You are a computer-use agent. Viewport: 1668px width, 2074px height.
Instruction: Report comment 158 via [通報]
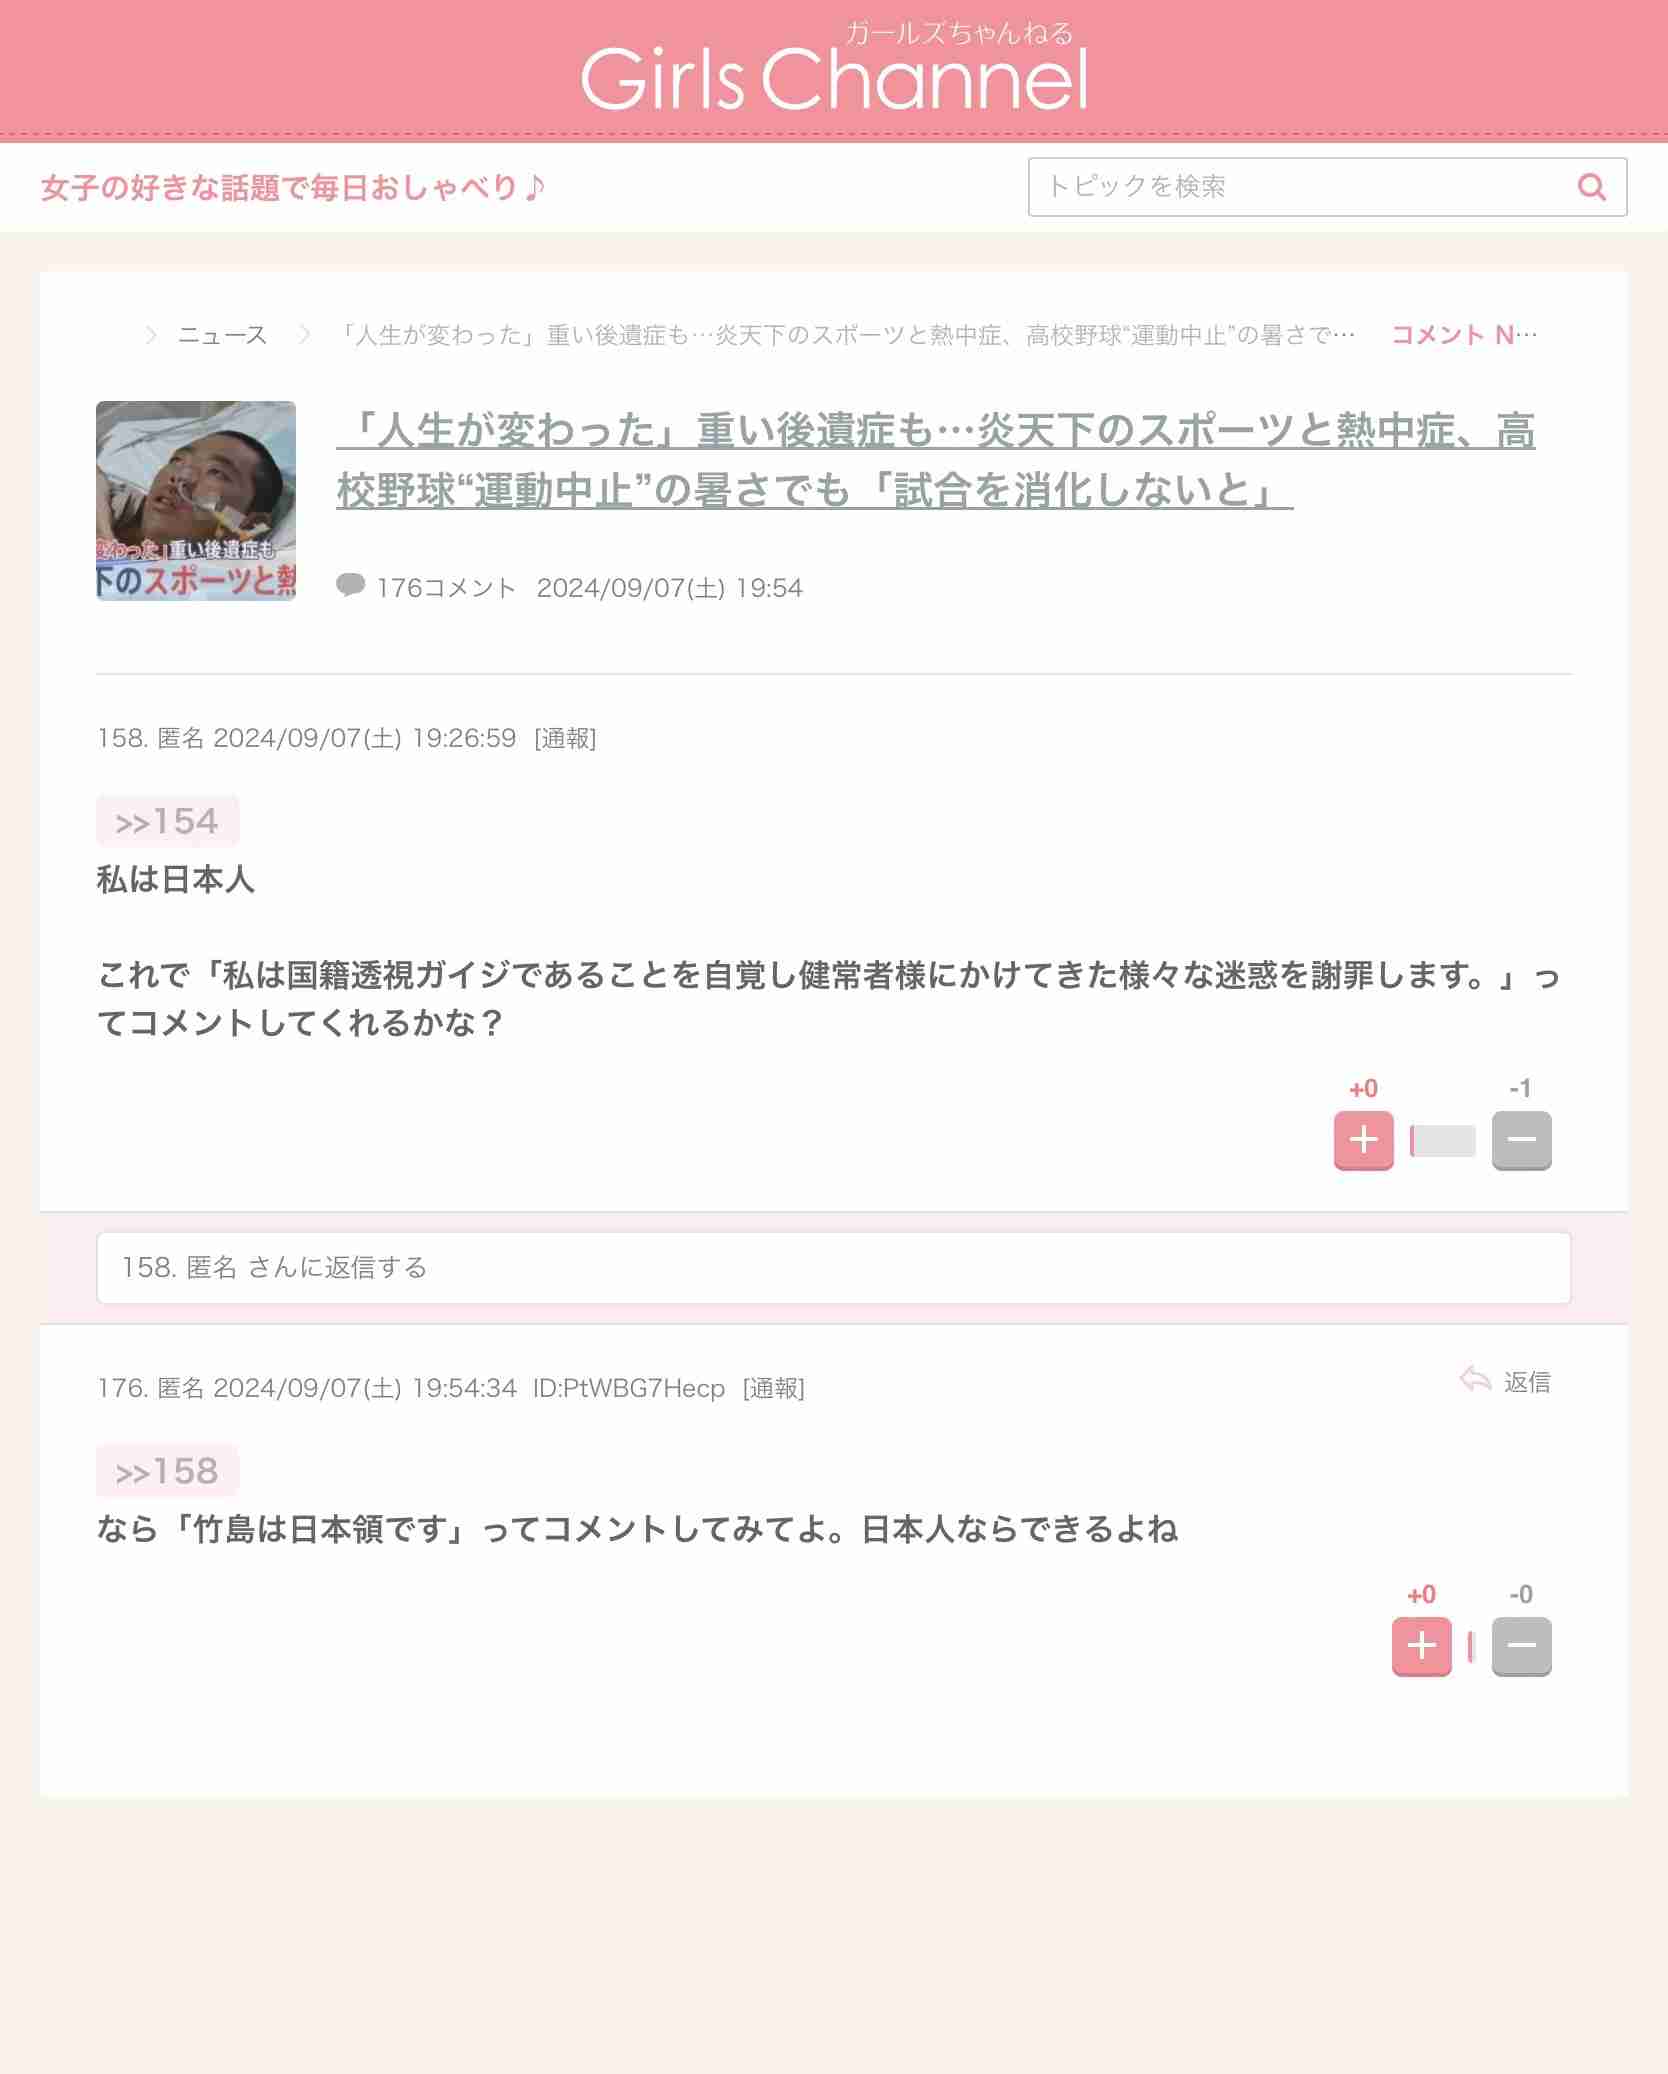tap(565, 739)
